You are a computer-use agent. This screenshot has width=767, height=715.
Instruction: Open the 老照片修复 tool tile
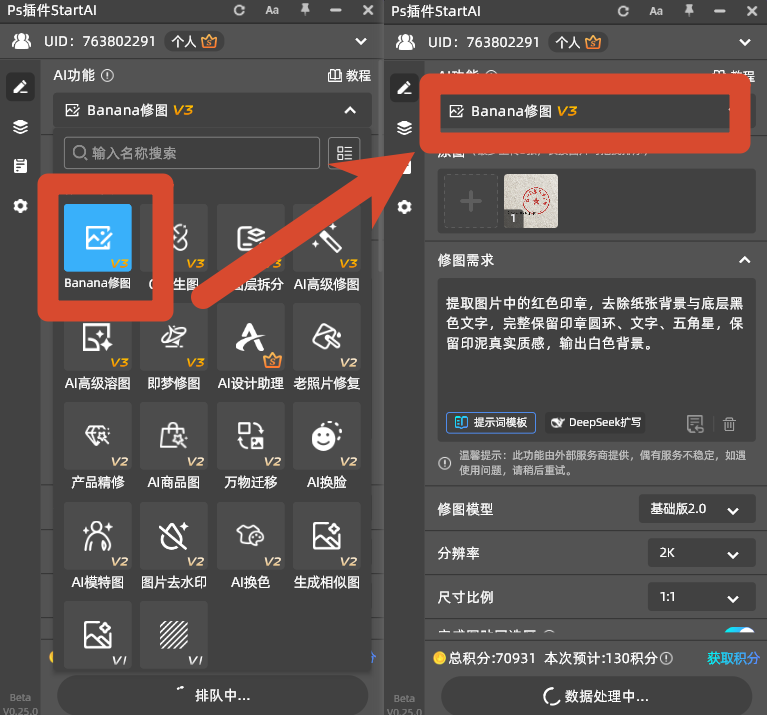click(x=327, y=337)
